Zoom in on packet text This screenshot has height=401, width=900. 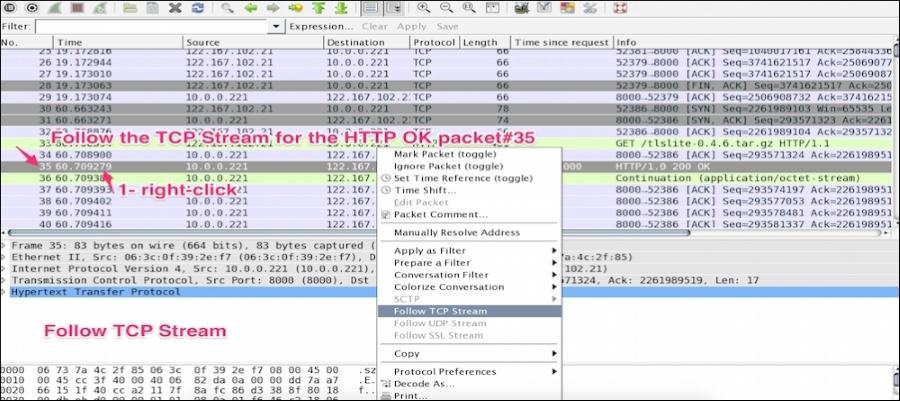tap(424, 8)
